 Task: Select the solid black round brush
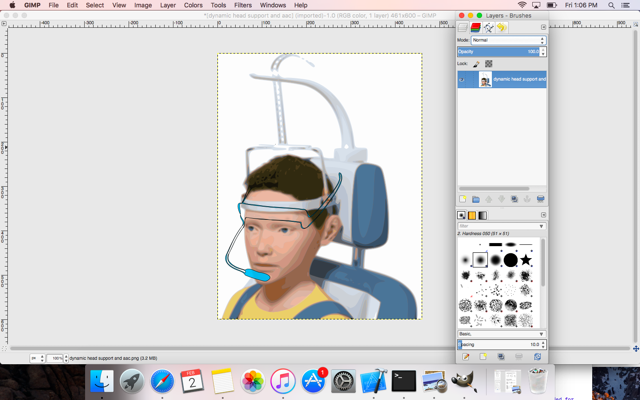coord(510,260)
